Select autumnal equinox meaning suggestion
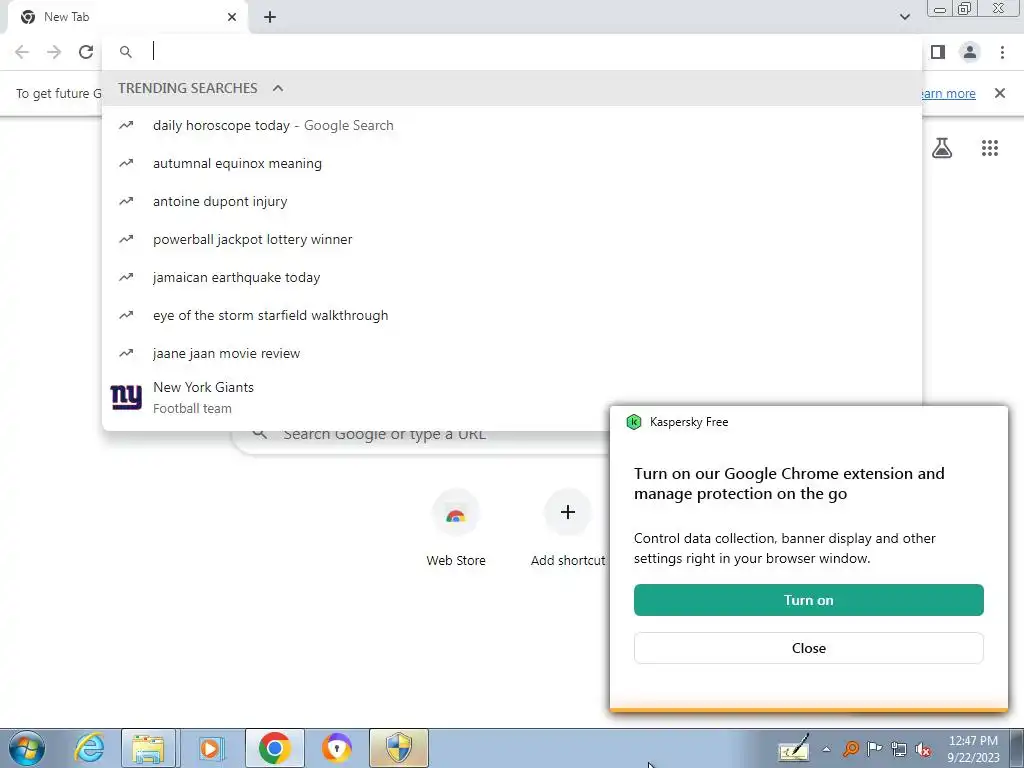 pyautogui.click(x=512, y=163)
